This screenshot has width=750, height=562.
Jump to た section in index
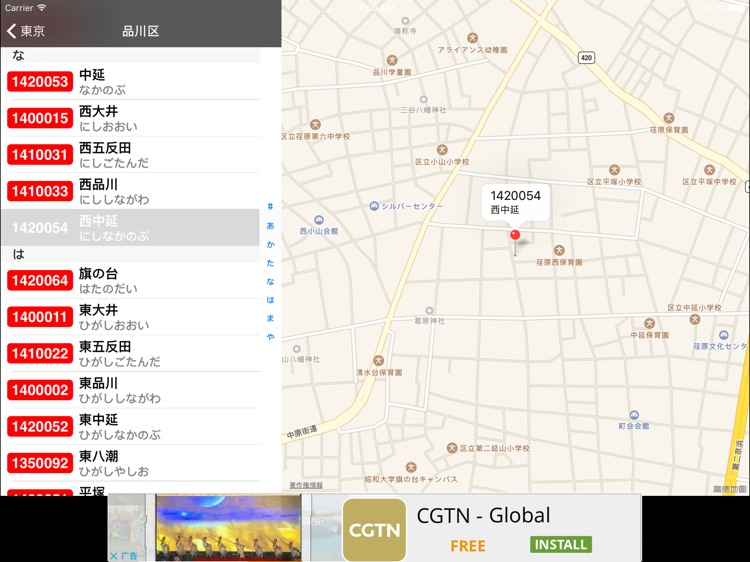(x=270, y=263)
